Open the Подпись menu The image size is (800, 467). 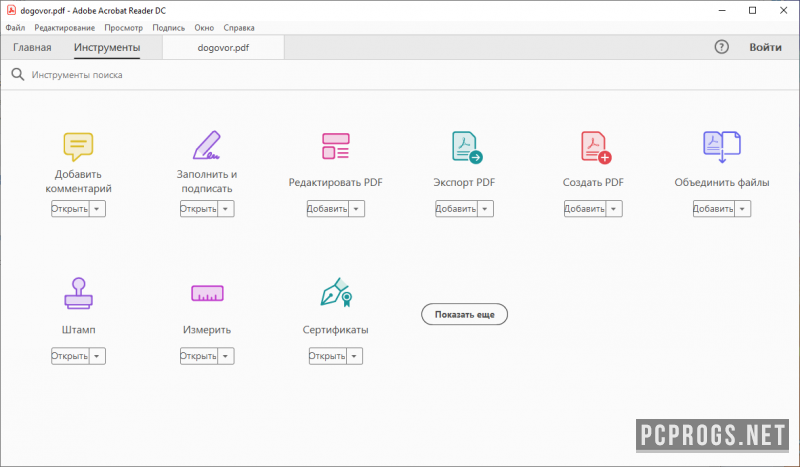[x=168, y=28]
